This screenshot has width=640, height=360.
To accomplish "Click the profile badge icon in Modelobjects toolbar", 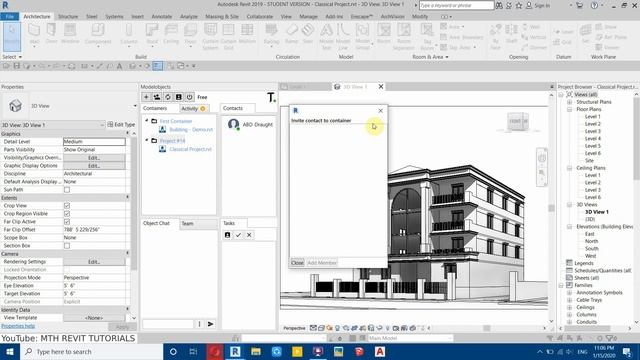I will (x=178, y=97).
